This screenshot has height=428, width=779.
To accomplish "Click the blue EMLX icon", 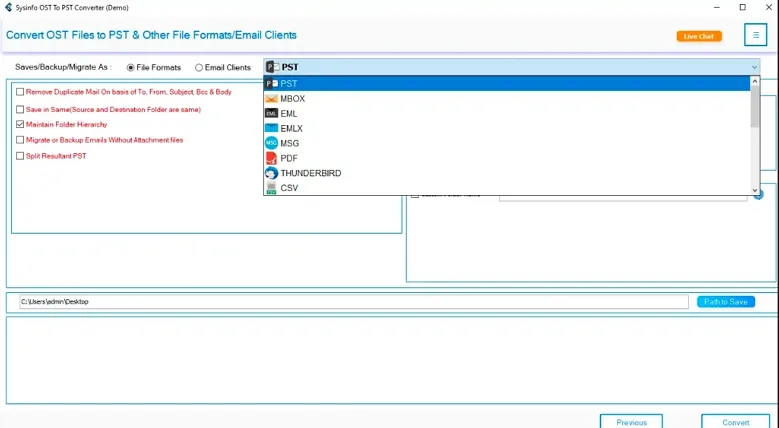I will [x=271, y=128].
